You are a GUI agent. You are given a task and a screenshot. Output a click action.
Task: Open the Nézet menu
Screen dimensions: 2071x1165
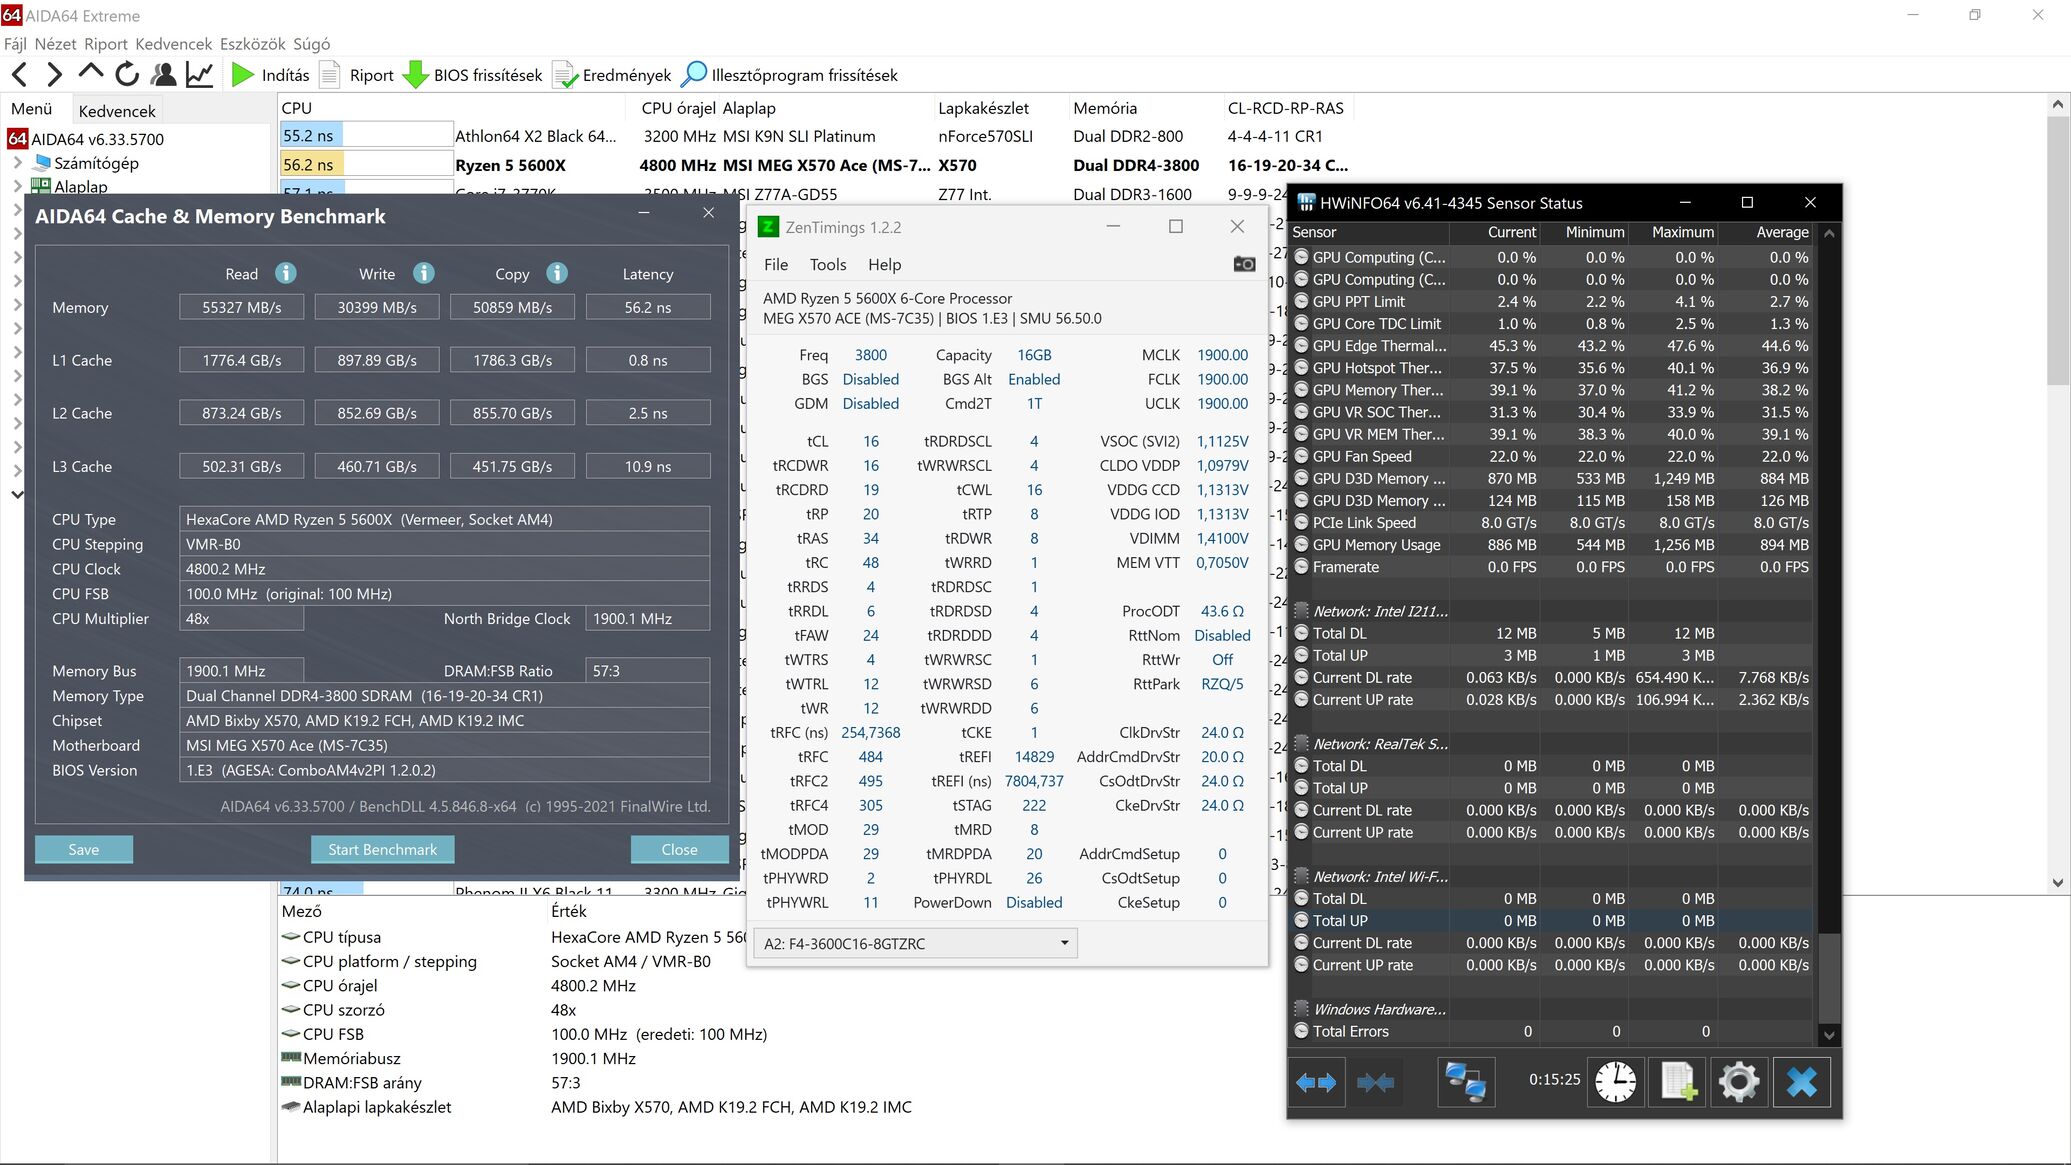pyautogui.click(x=55, y=44)
